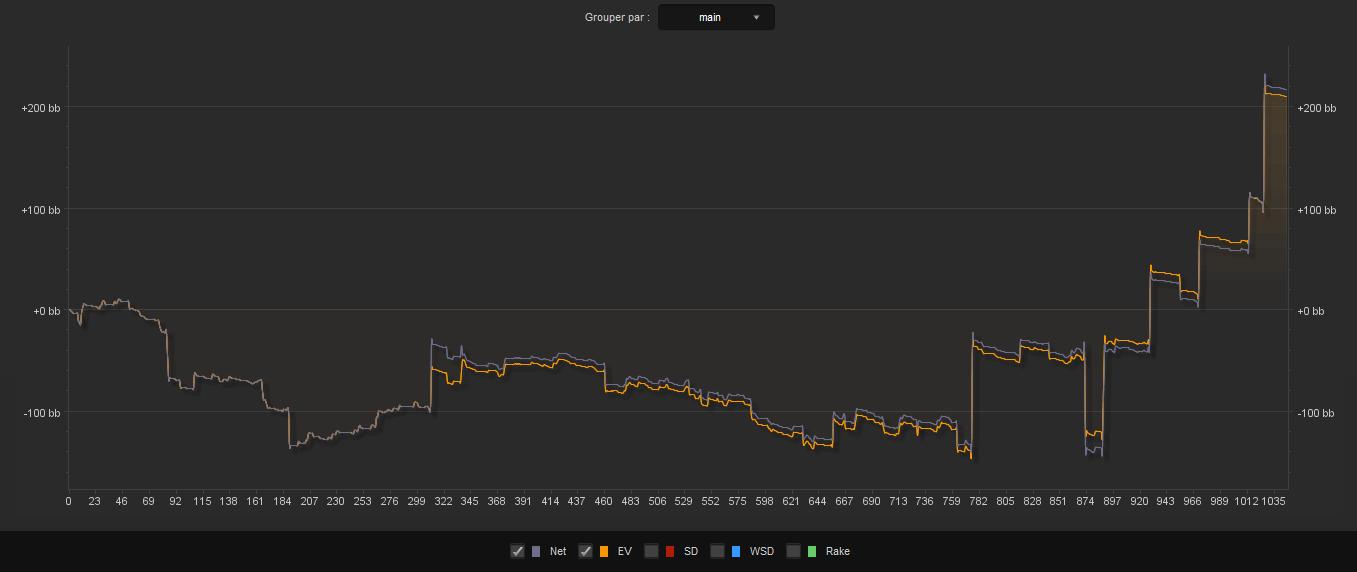Image resolution: width=1357 pixels, height=572 pixels.
Task: Click the 'Grouper par :' label
Action: (x=617, y=17)
